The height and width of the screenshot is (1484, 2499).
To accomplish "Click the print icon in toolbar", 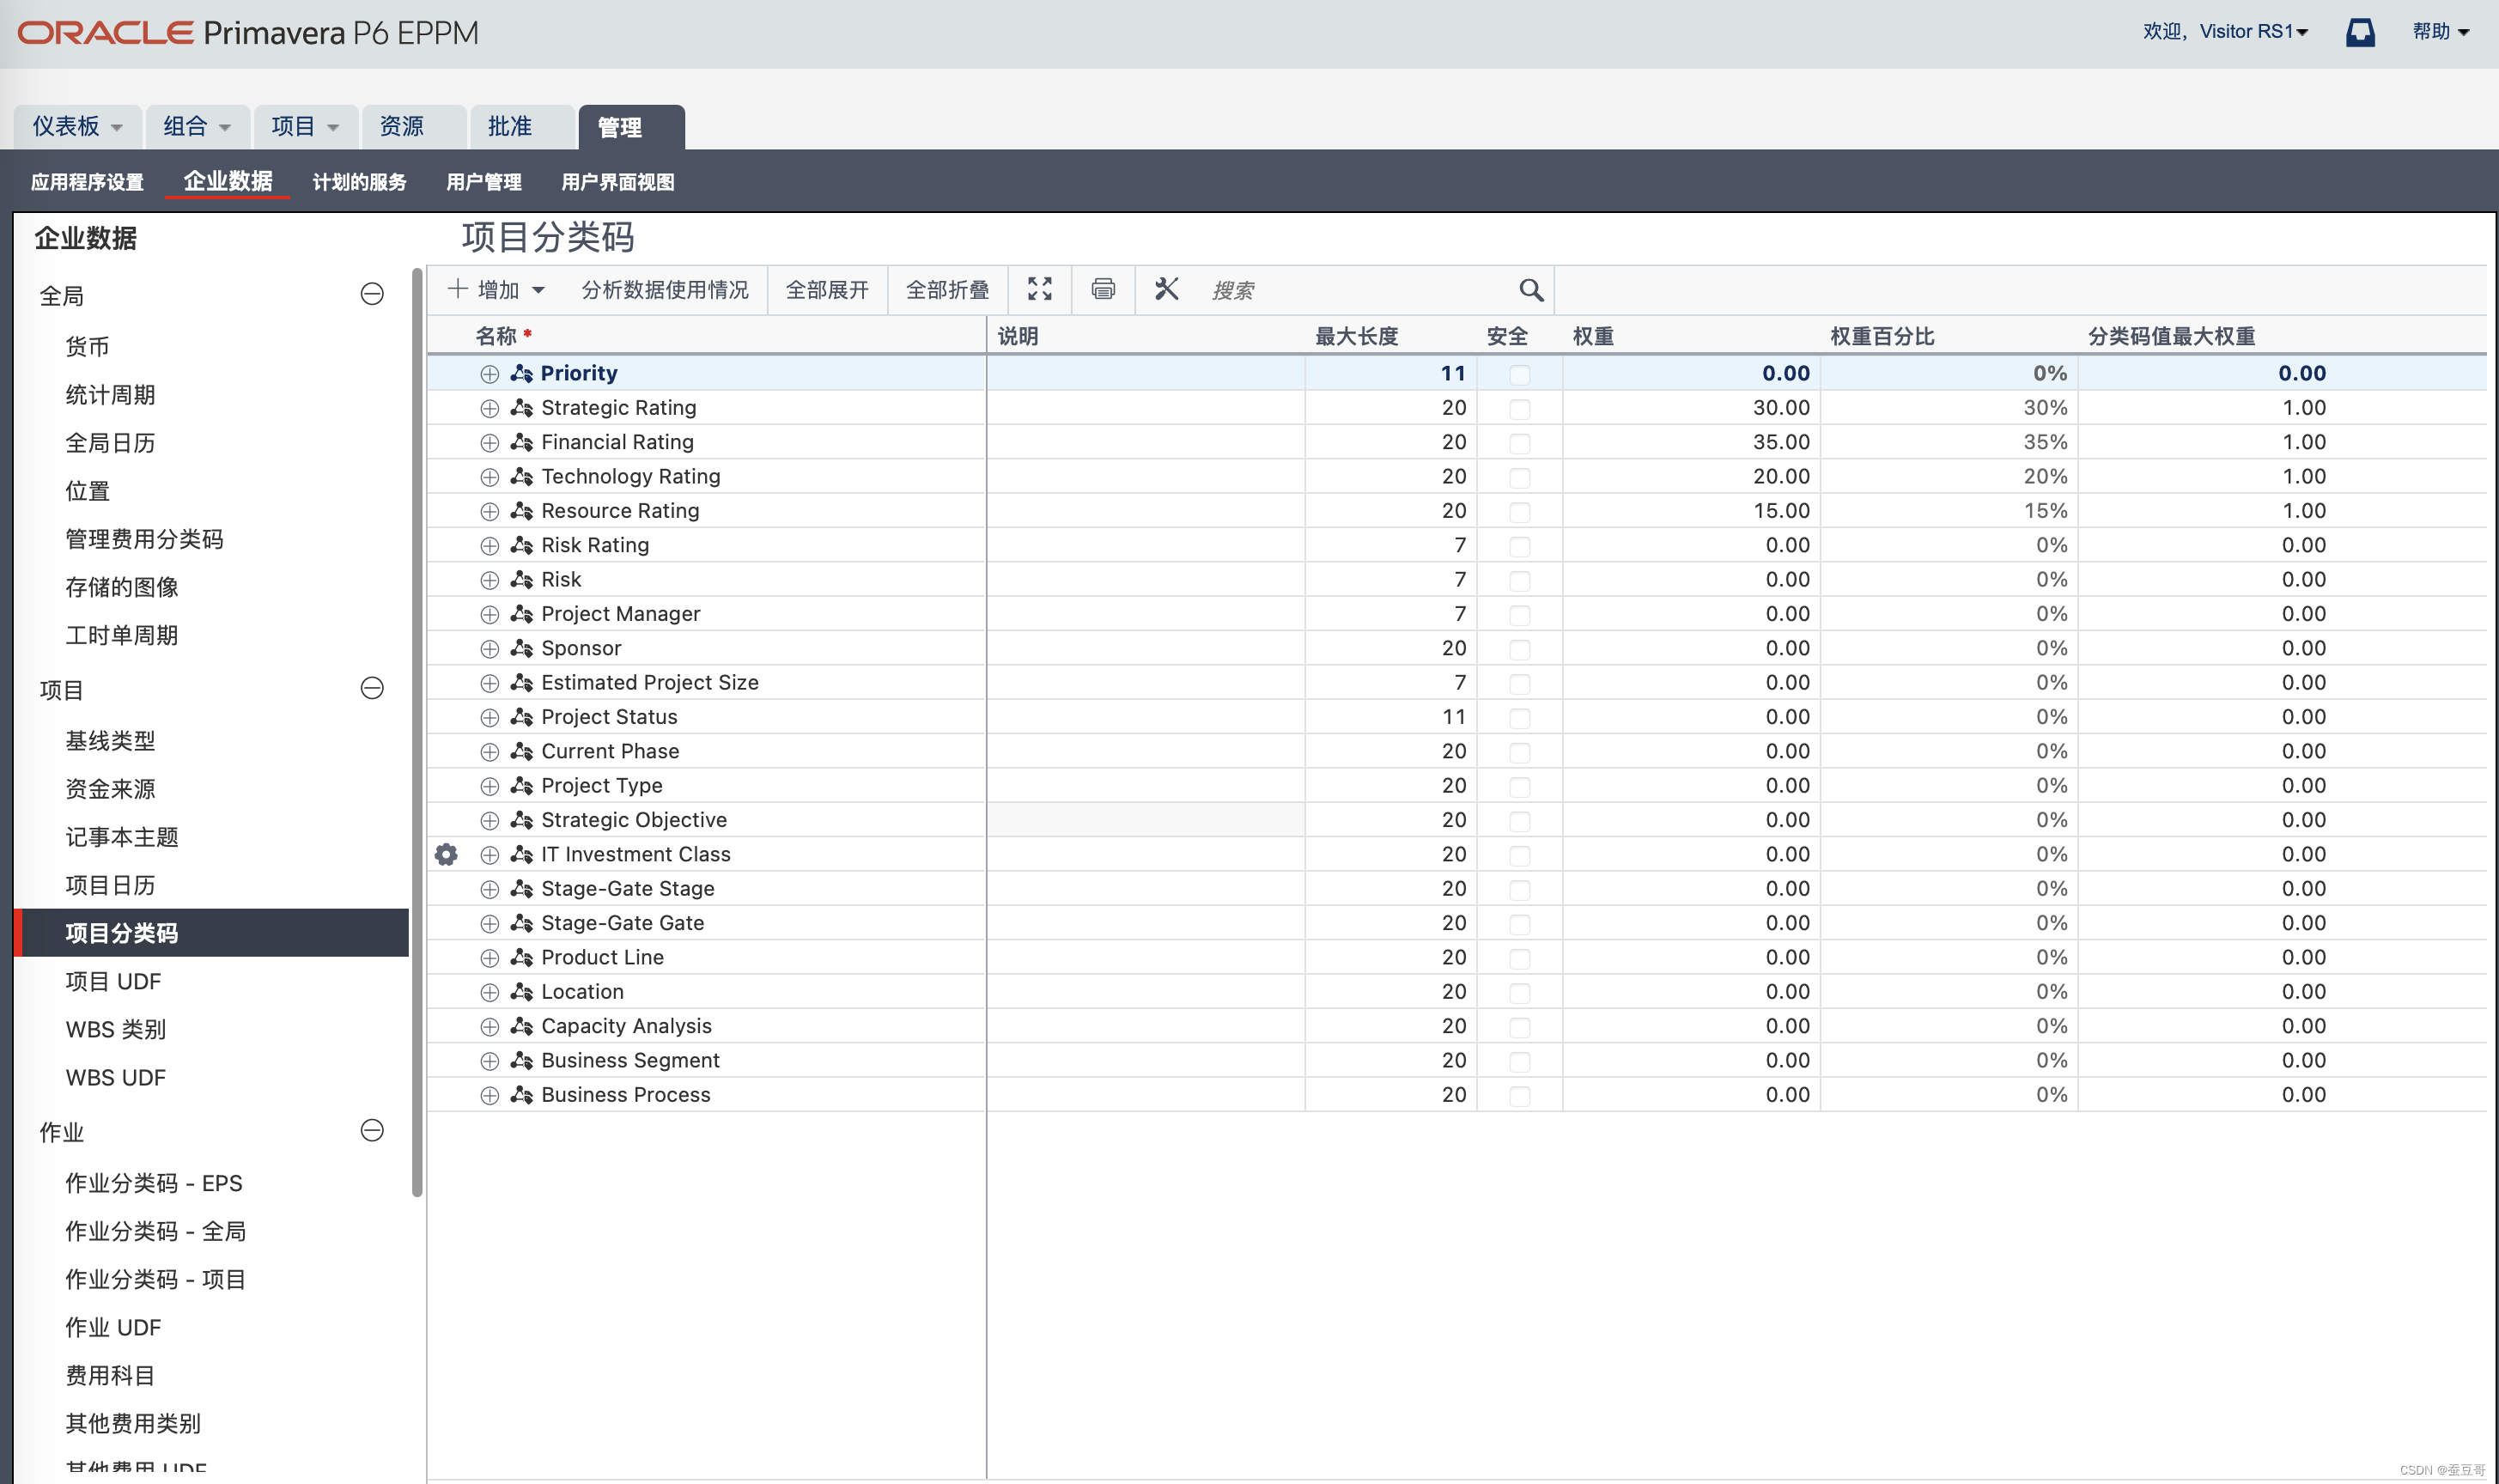I will coord(1102,289).
